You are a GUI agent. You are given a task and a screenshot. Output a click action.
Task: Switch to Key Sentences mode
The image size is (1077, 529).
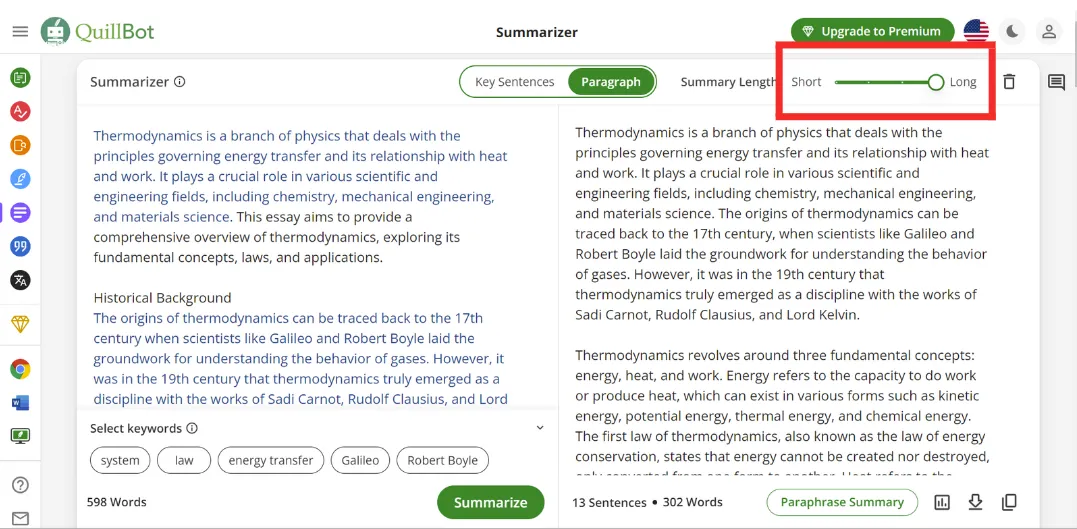tap(514, 82)
